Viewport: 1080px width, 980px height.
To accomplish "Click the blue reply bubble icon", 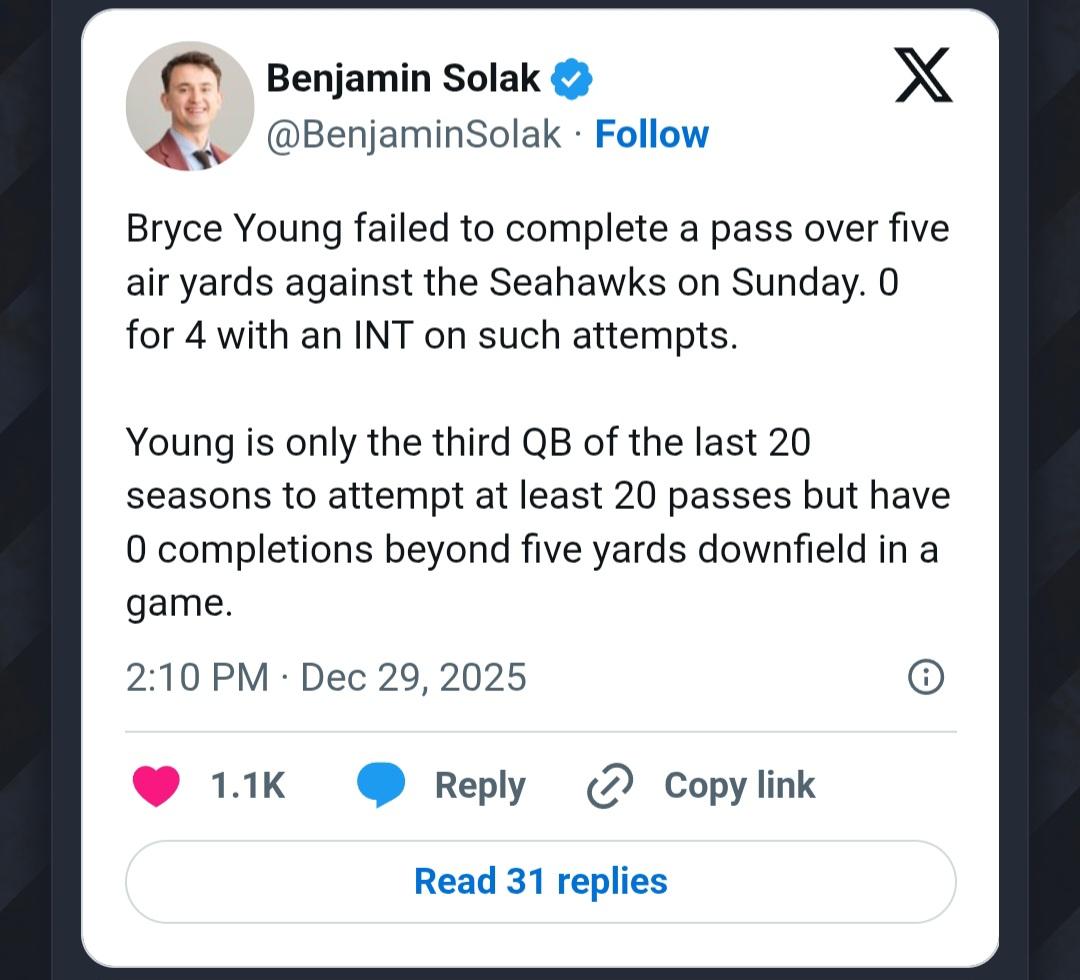I will (381, 785).
